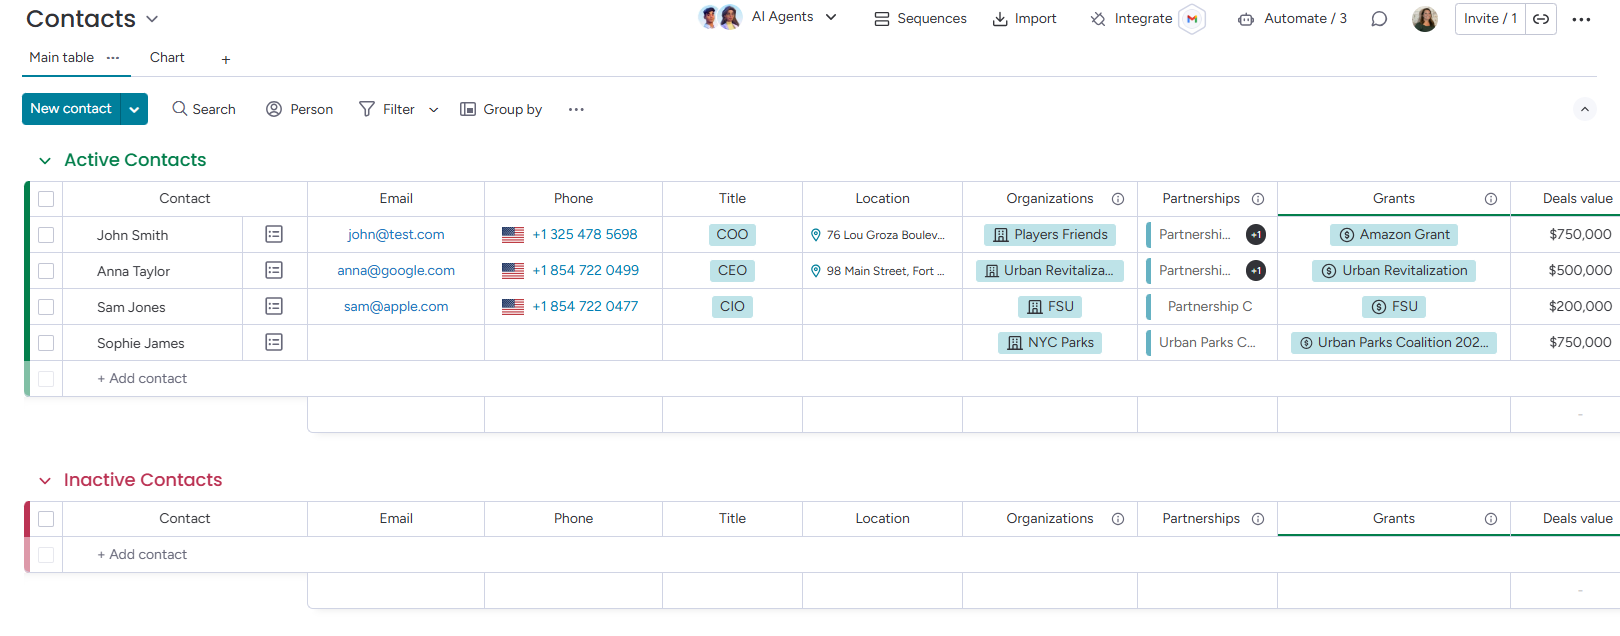Click the copy link icon beside Invite
This screenshot has width=1620, height=636.
(1541, 19)
